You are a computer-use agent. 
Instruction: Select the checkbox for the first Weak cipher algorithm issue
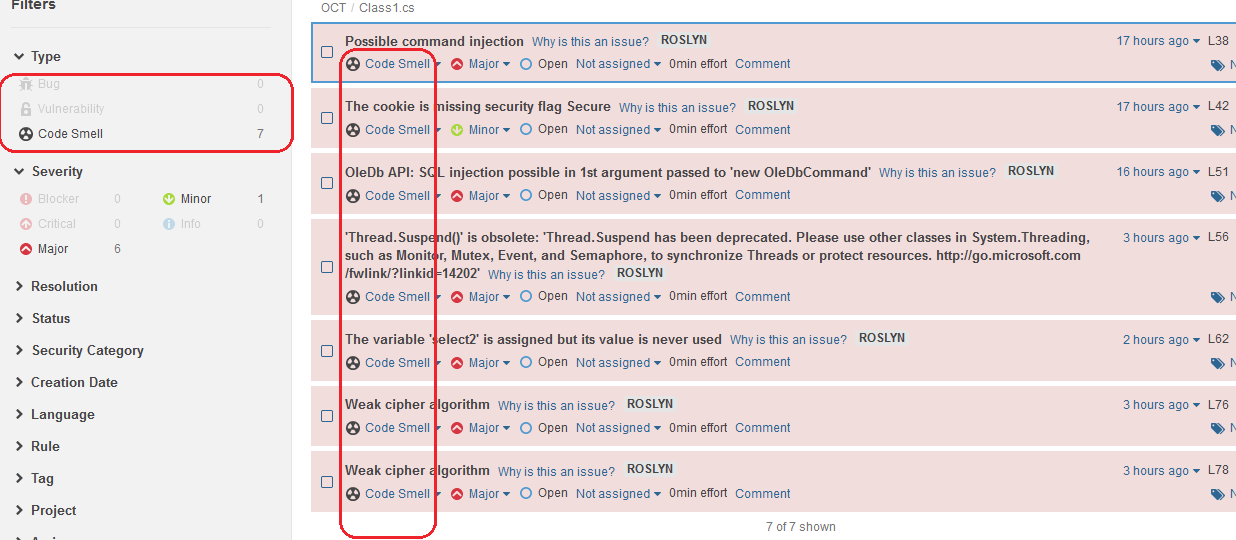click(327, 416)
